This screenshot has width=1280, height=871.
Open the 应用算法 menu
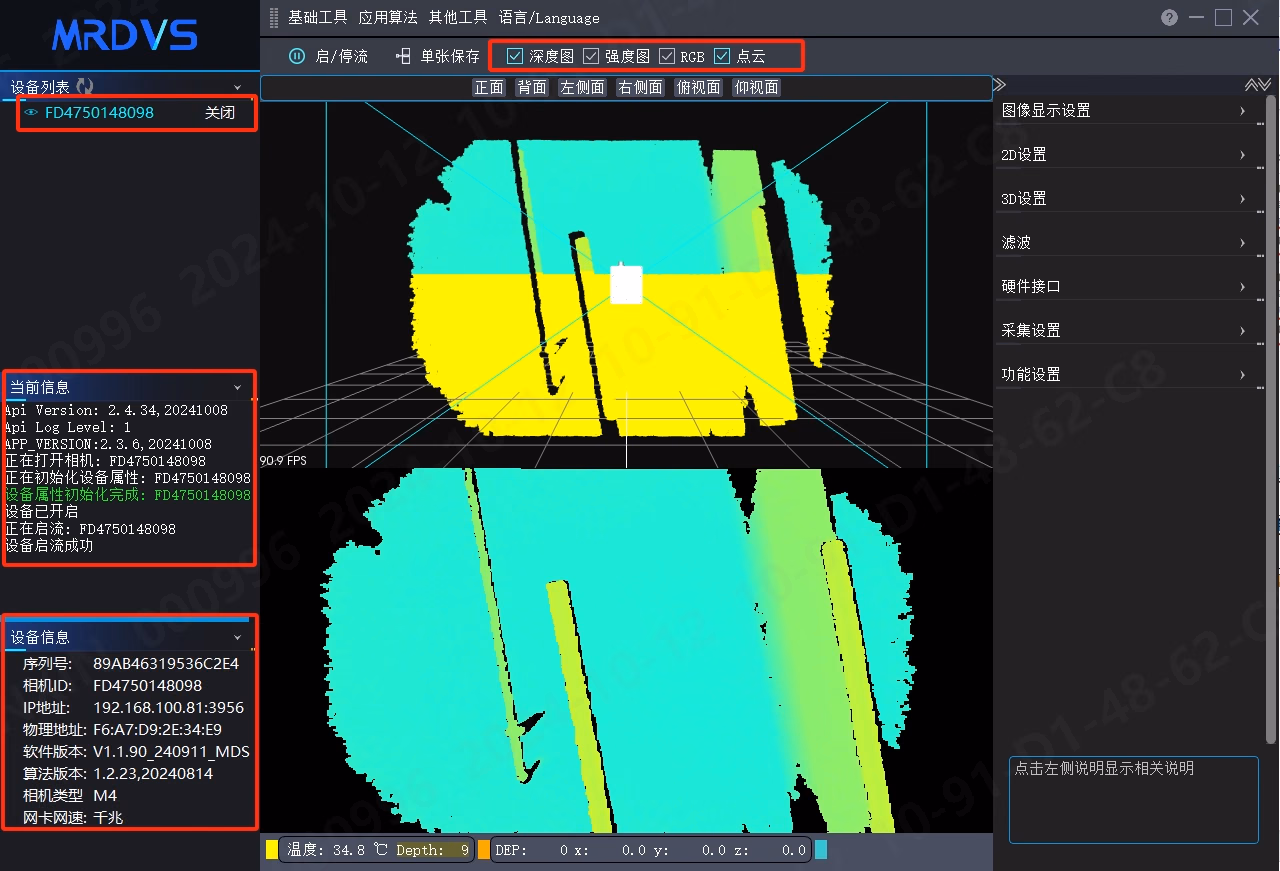tap(388, 17)
